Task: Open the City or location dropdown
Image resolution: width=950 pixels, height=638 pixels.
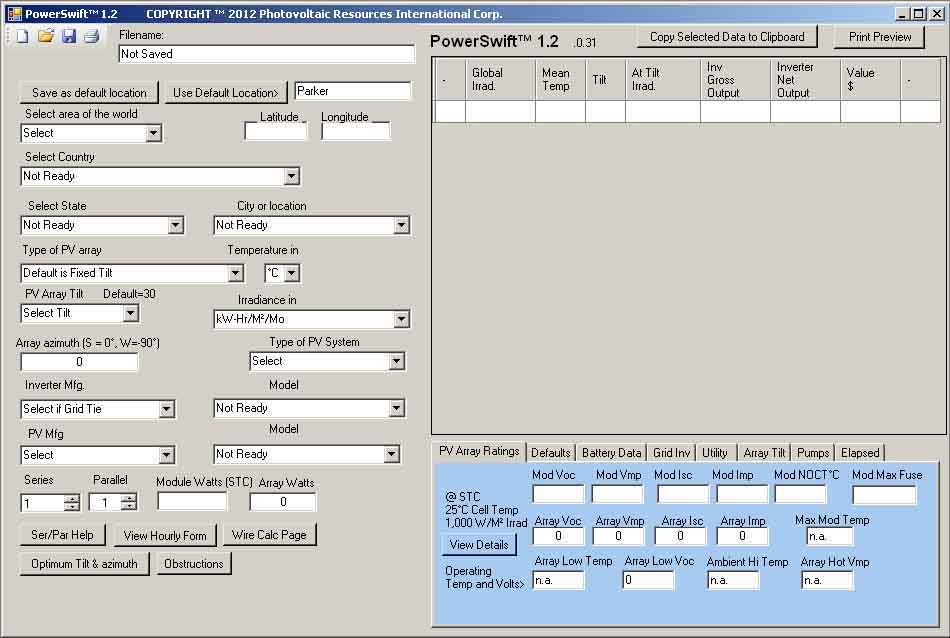Action: [401, 225]
